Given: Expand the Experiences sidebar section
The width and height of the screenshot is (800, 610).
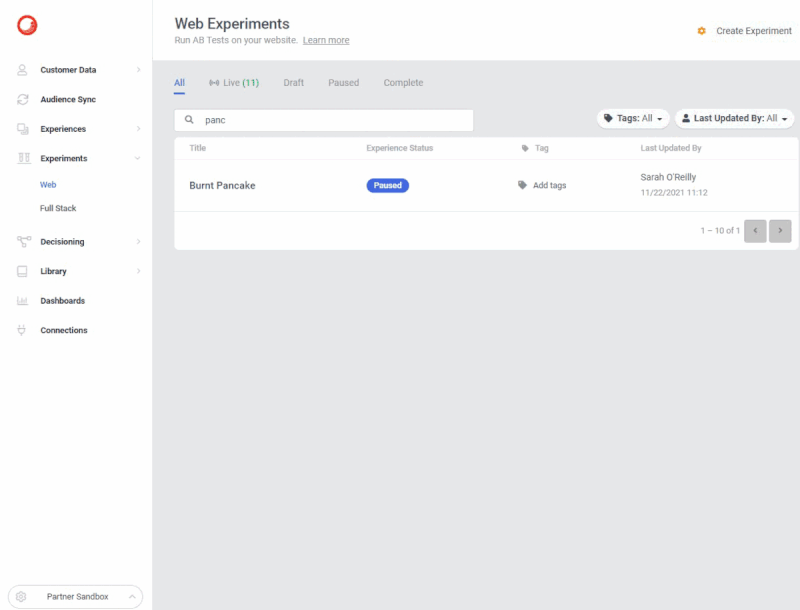Looking at the screenshot, I should pos(138,129).
